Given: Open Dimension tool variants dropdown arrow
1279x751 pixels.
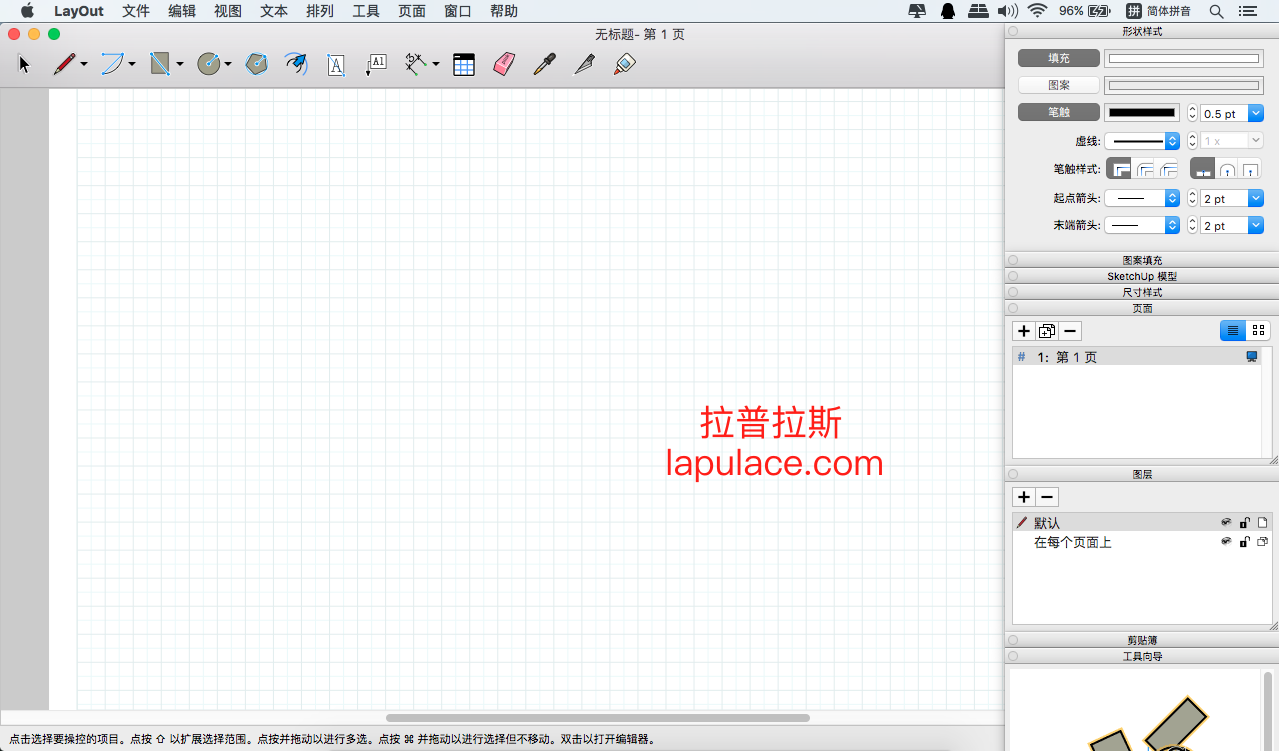Looking at the screenshot, I should (436, 65).
